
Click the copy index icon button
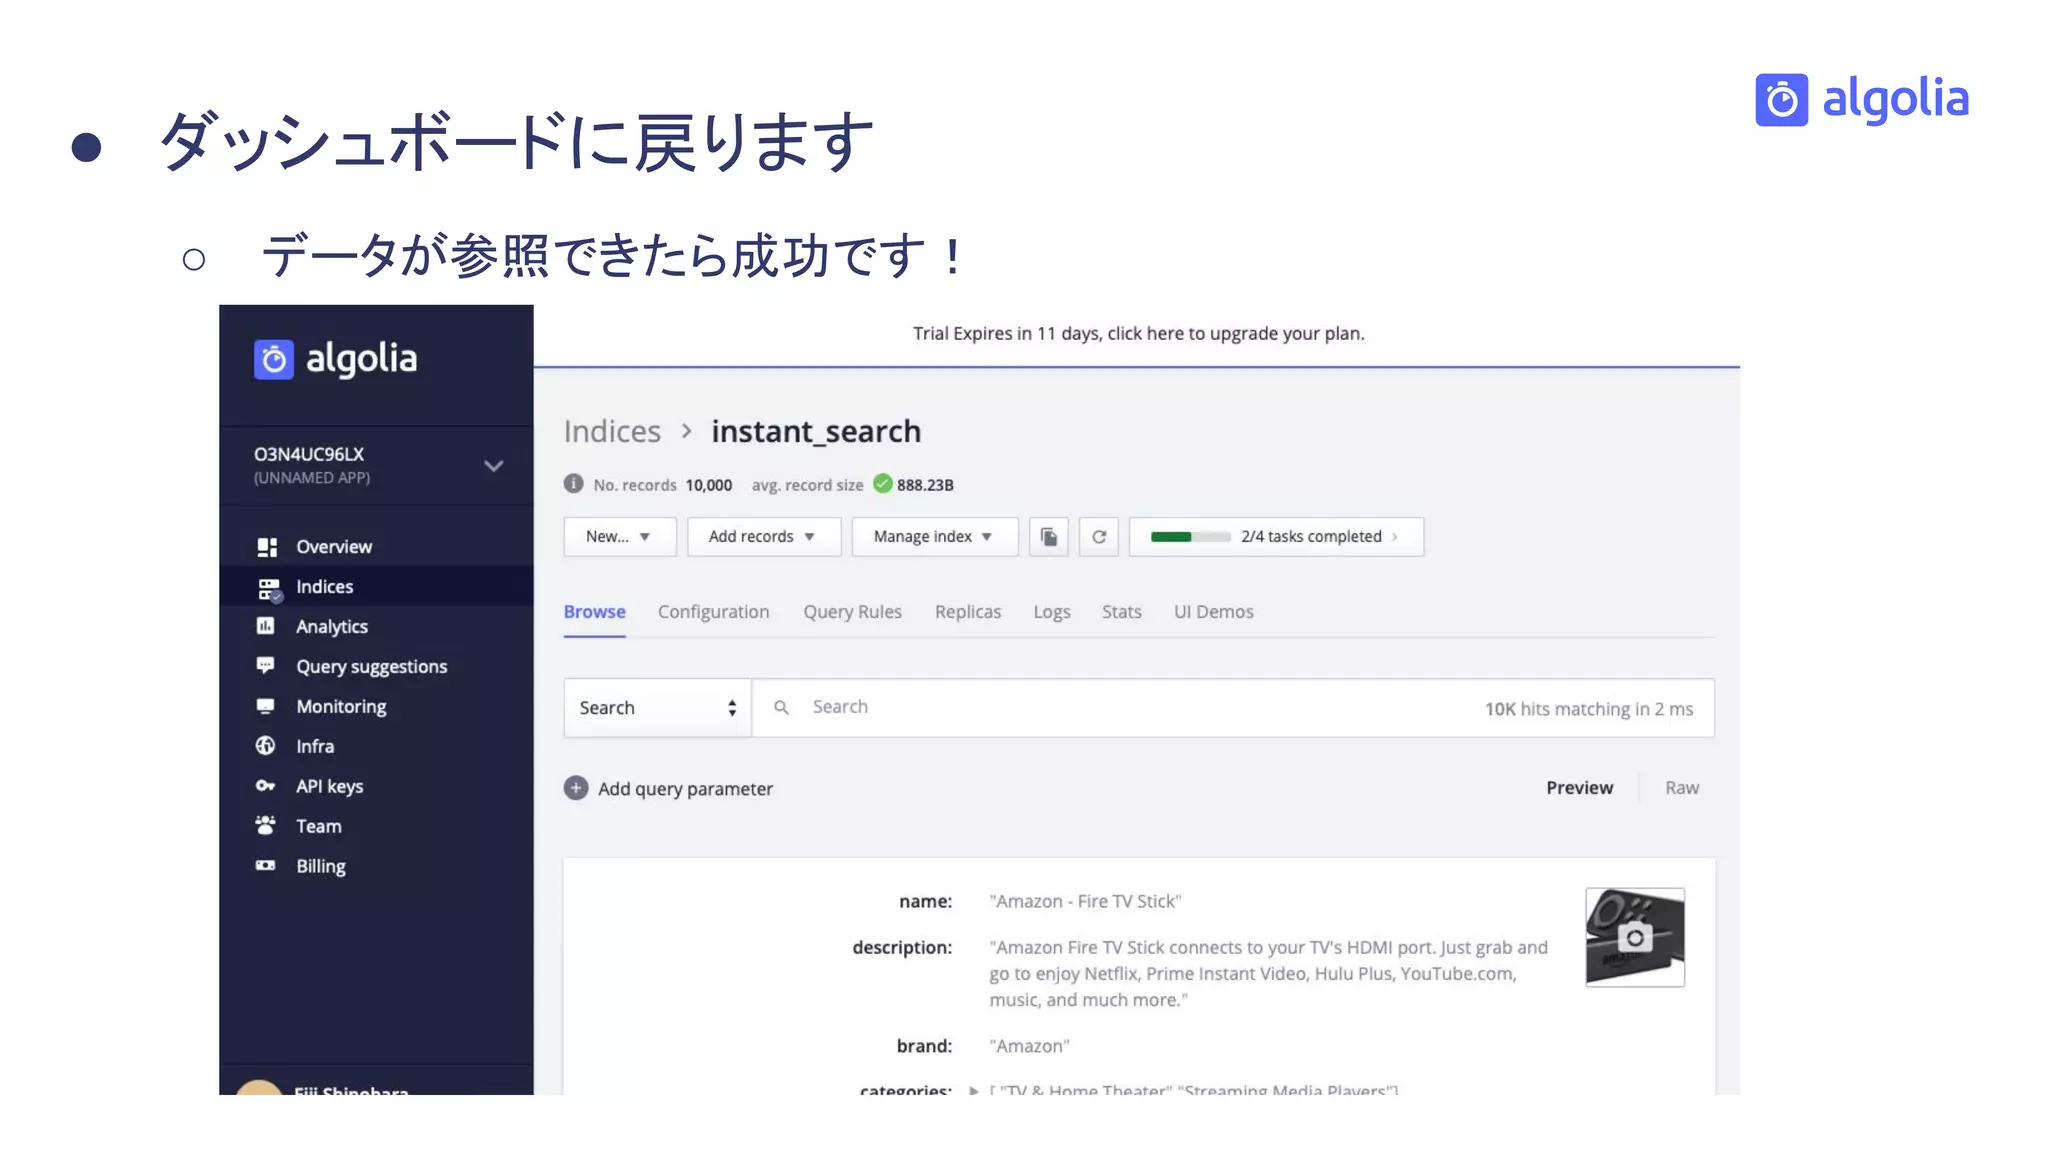tap(1049, 537)
